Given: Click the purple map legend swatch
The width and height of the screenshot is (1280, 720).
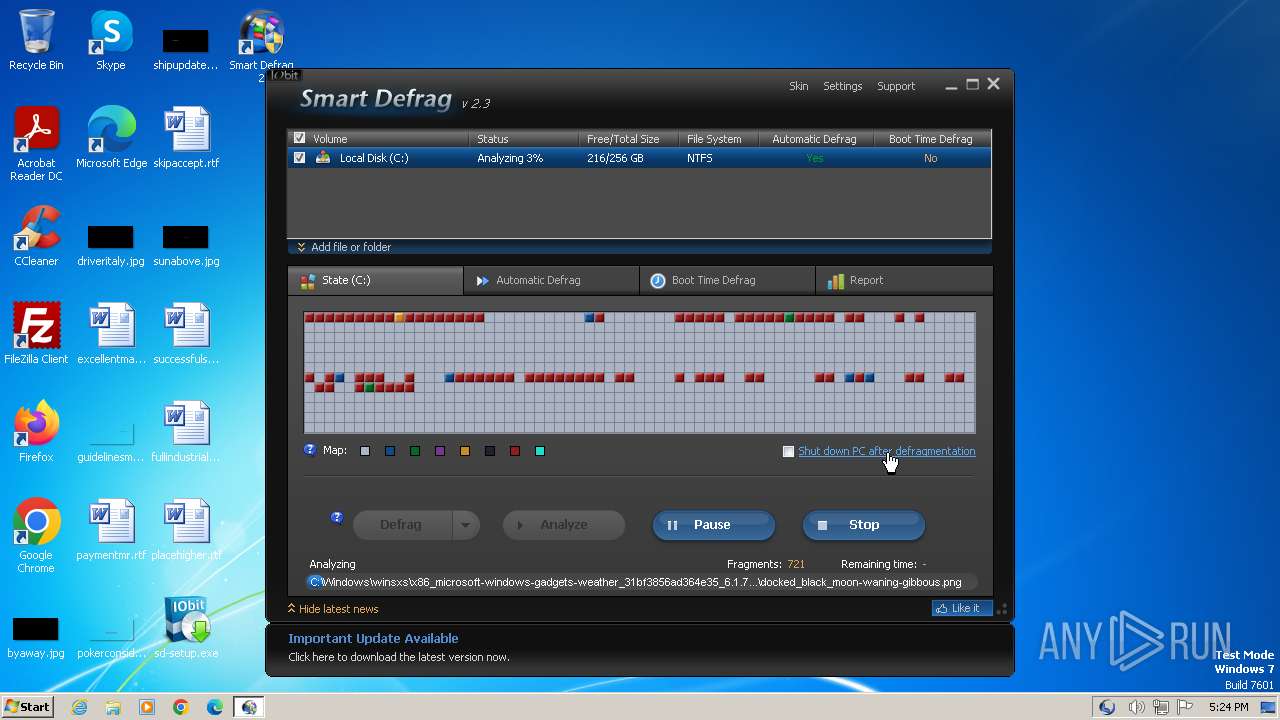Looking at the screenshot, I should tap(440, 452).
